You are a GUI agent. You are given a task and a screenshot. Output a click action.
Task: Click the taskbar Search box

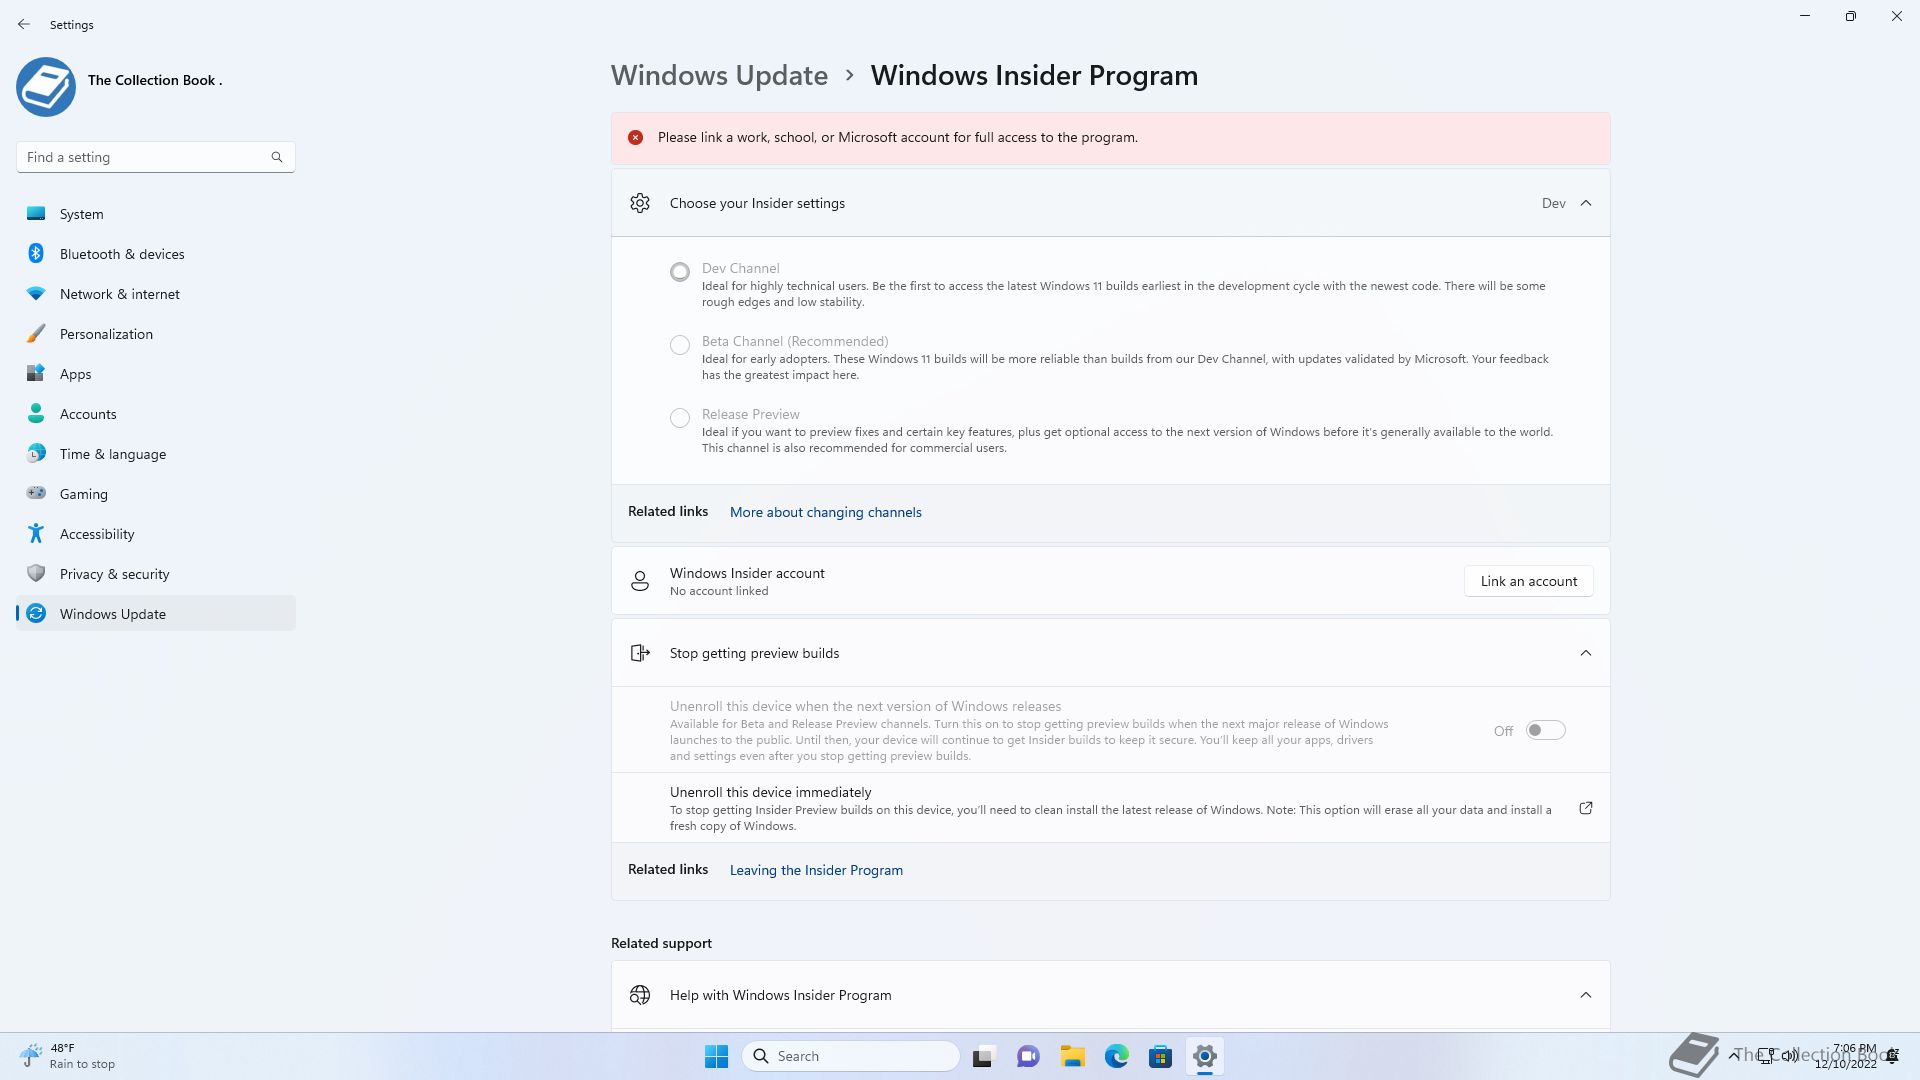[x=851, y=1056]
